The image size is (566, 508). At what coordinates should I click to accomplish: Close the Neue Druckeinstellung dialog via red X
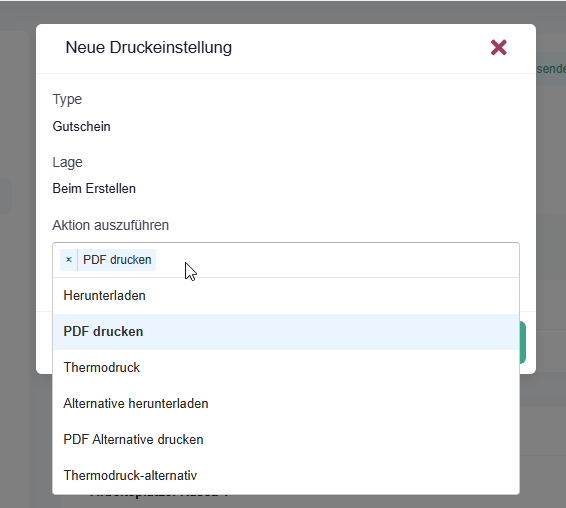coord(498,48)
